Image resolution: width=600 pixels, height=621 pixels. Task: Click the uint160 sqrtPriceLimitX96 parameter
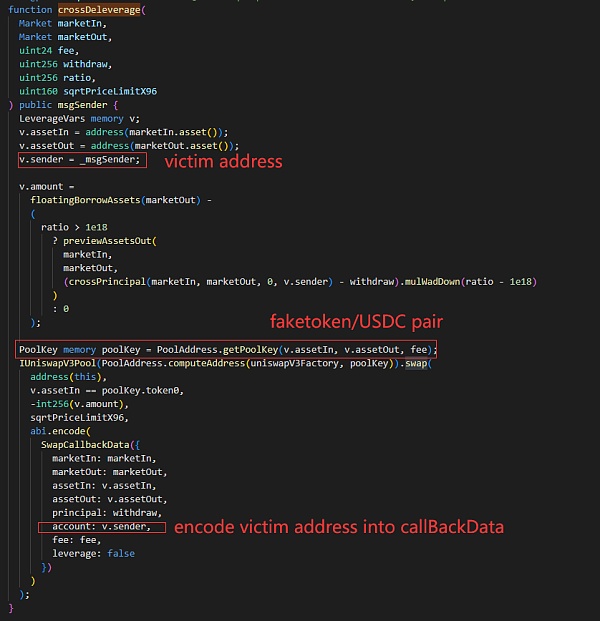click(x=88, y=91)
